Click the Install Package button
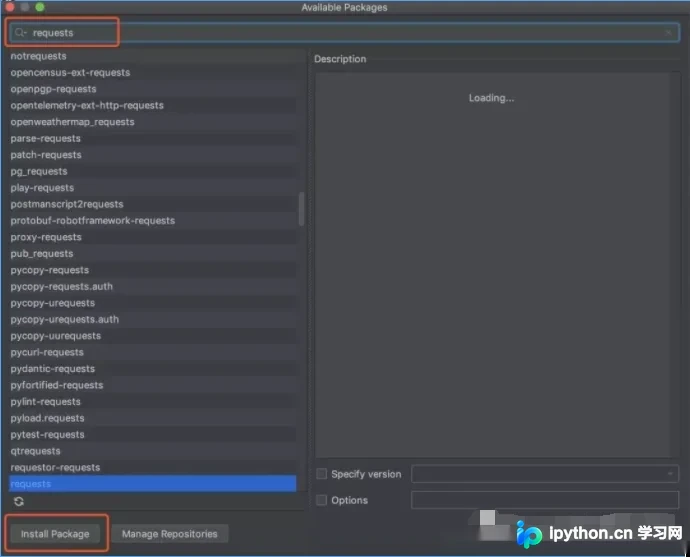Screen dimensions: 690x557 [55, 534]
